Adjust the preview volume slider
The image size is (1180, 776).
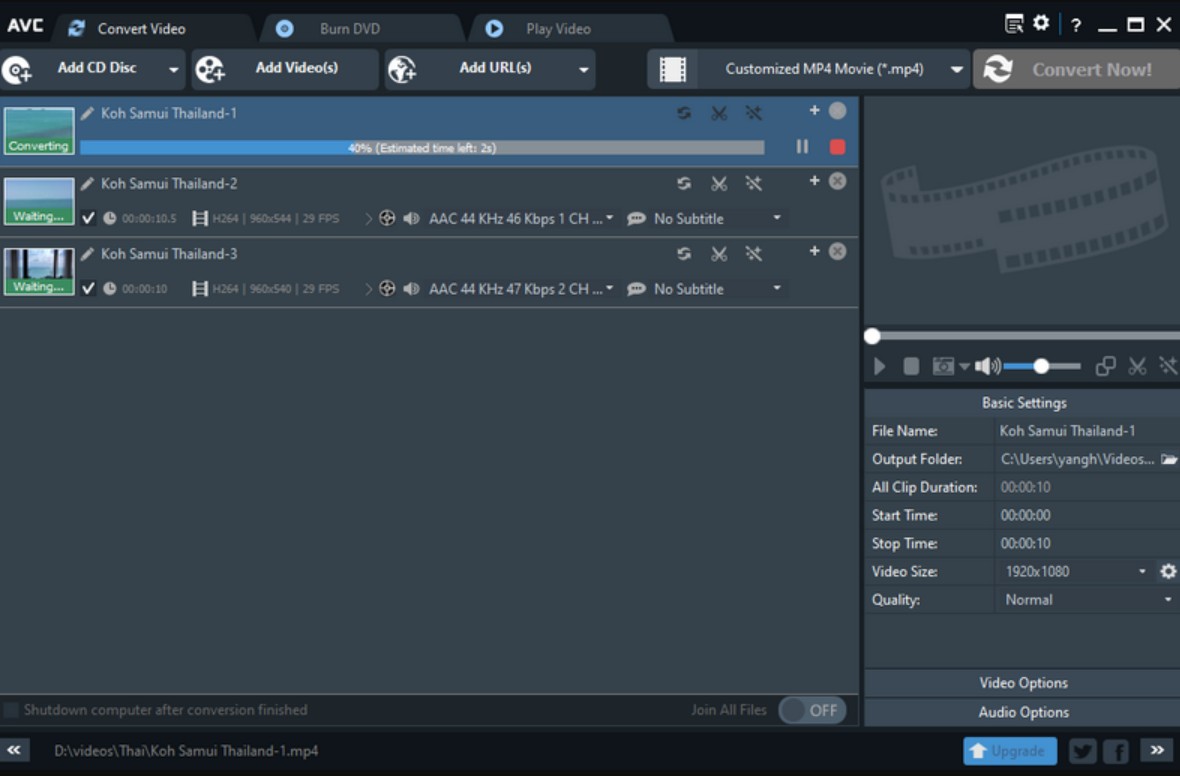(1042, 367)
